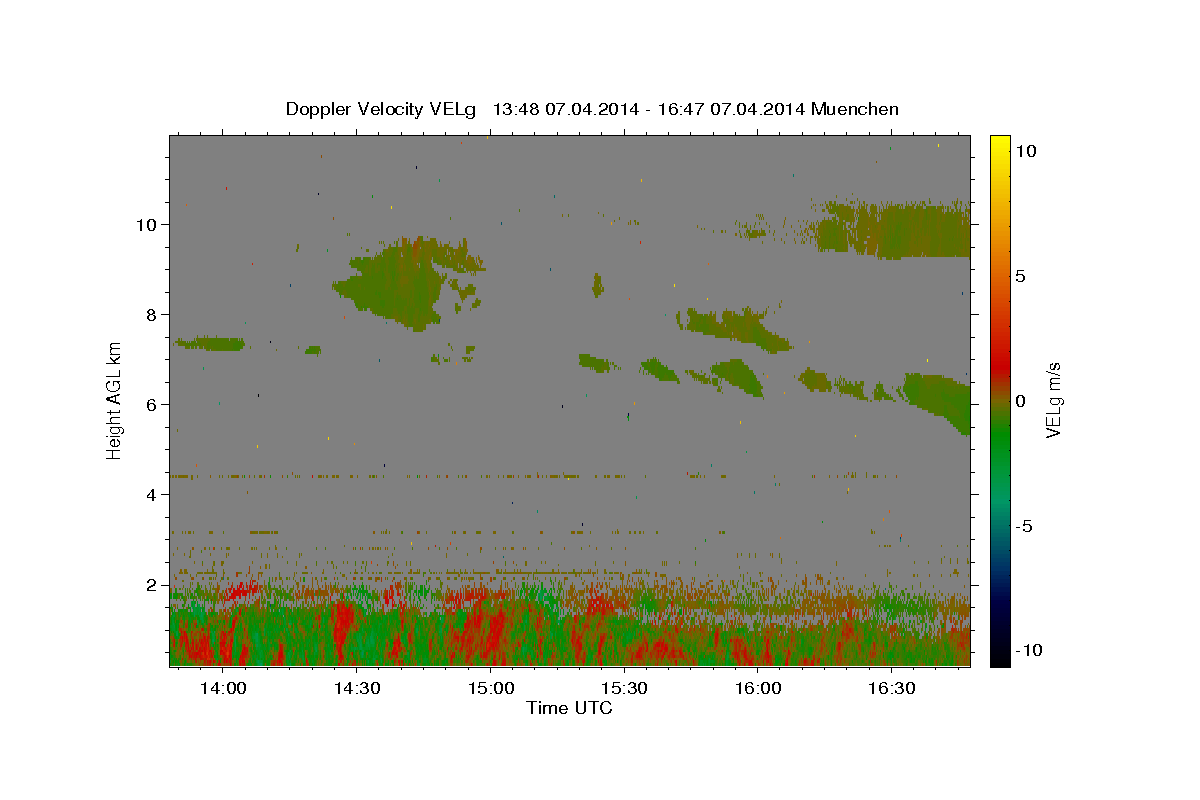Screen dimensions: 1200x800
Task: Click the height axis label 6
Action: (x=152, y=405)
